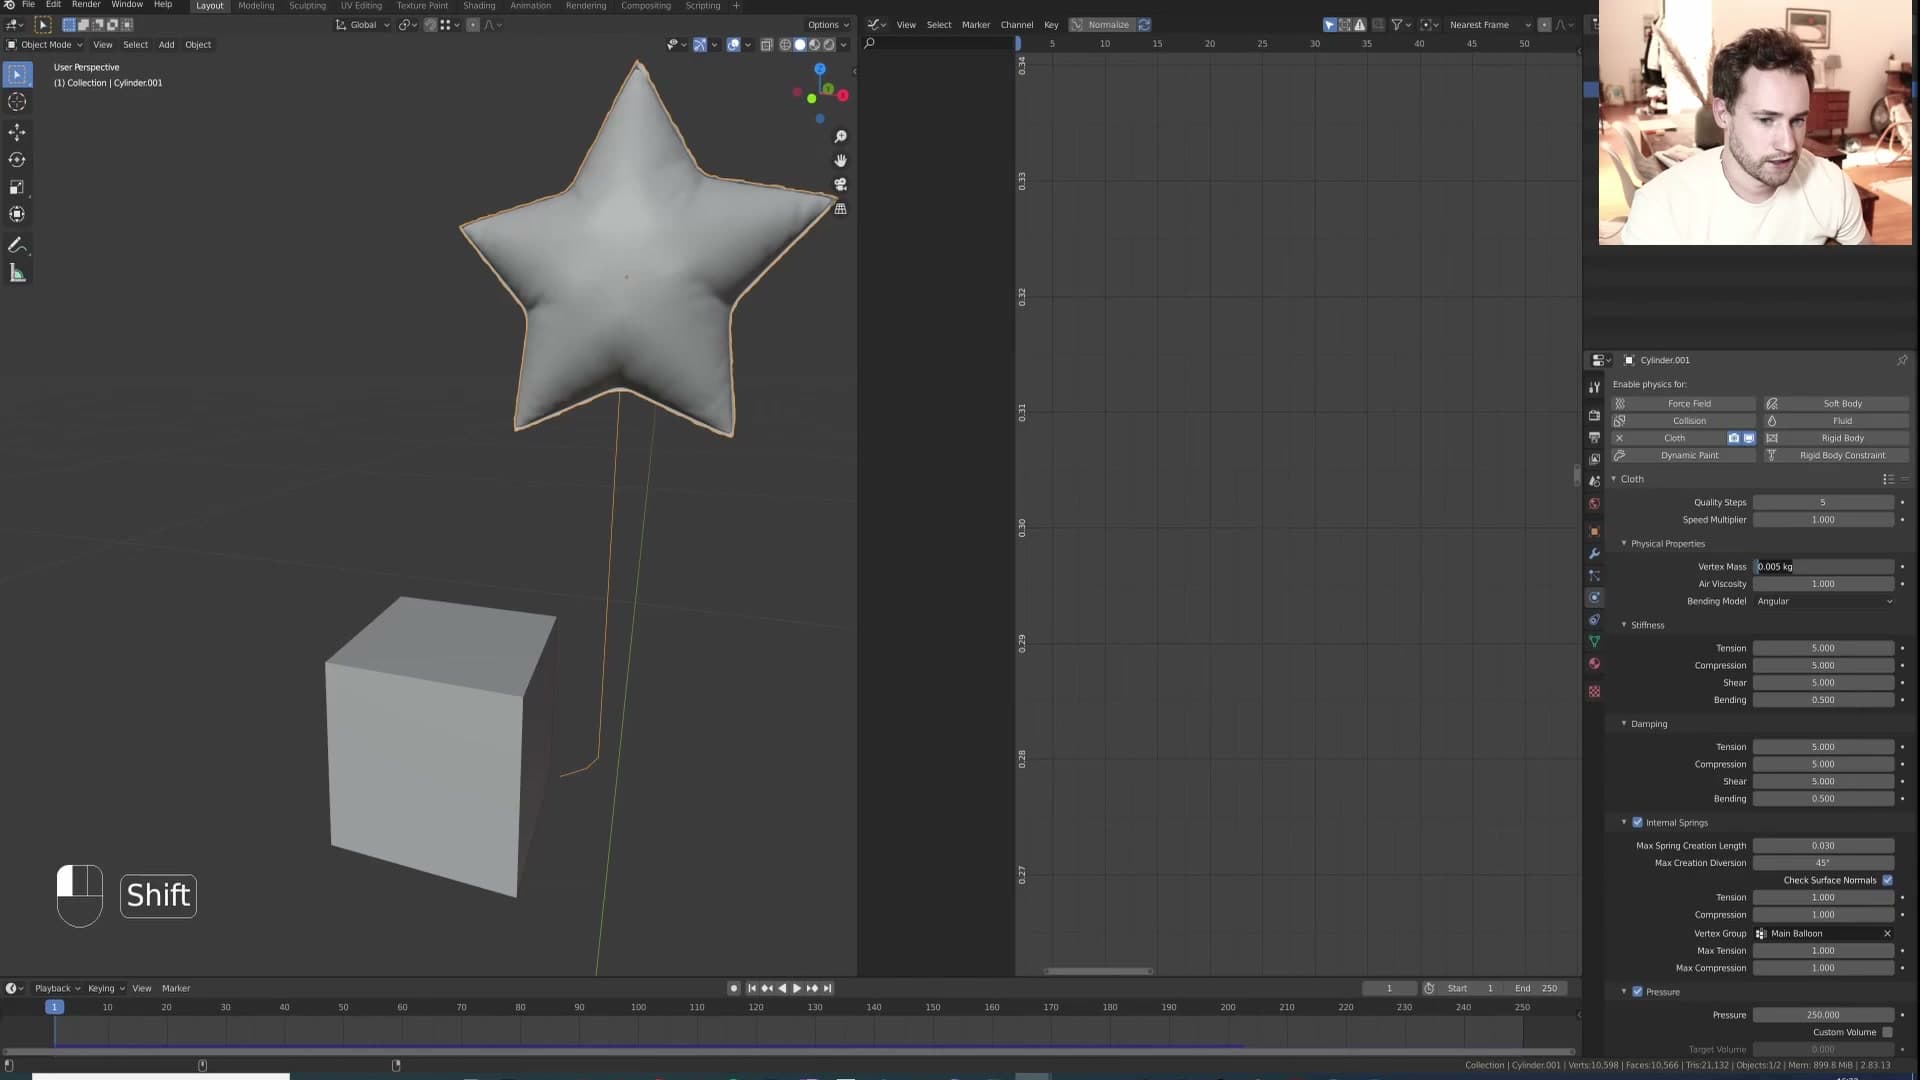Image resolution: width=1920 pixels, height=1080 pixels.
Task: Click the viewport pan hand gizmo
Action: click(x=841, y=160)
